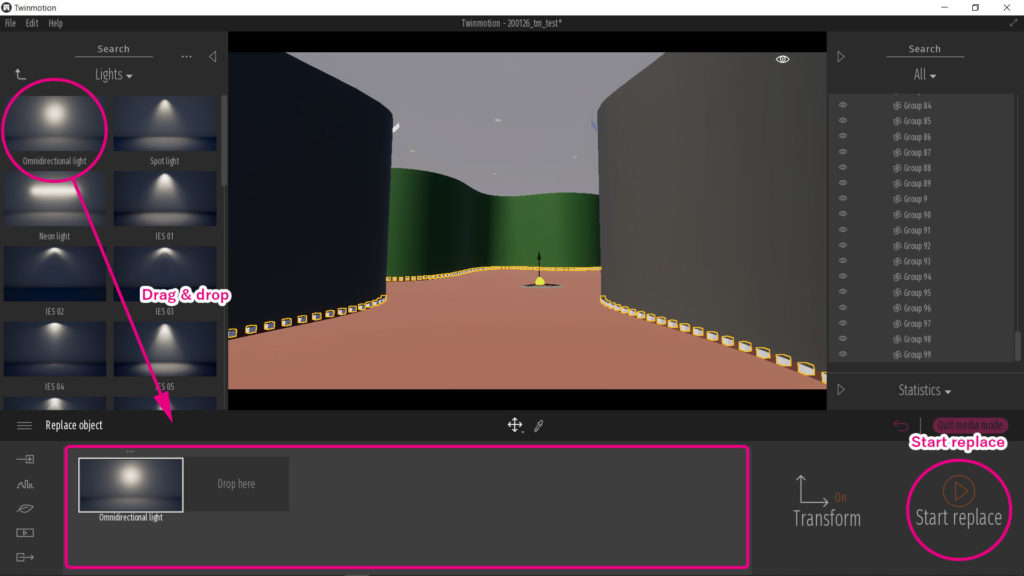Open the Edit menu
This screenshot has height=576, width=1024.
pos(31,23)
